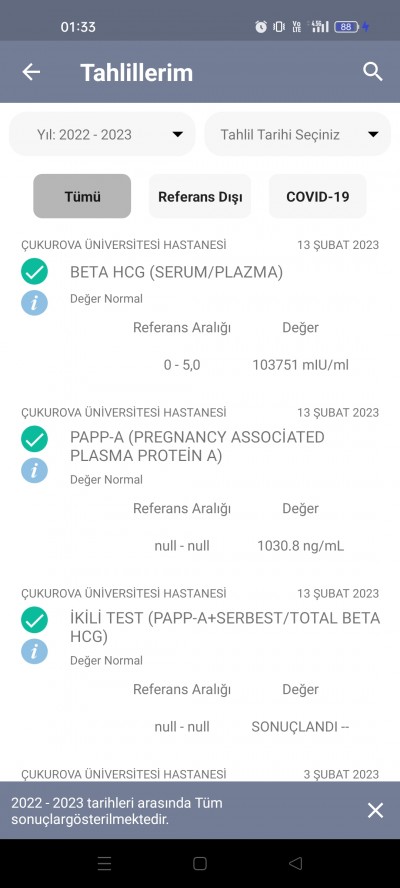The height and width of the screenshot is (888, 400).
Task: Tap info icon for PAPP-A result
Action: coord(35,471)
